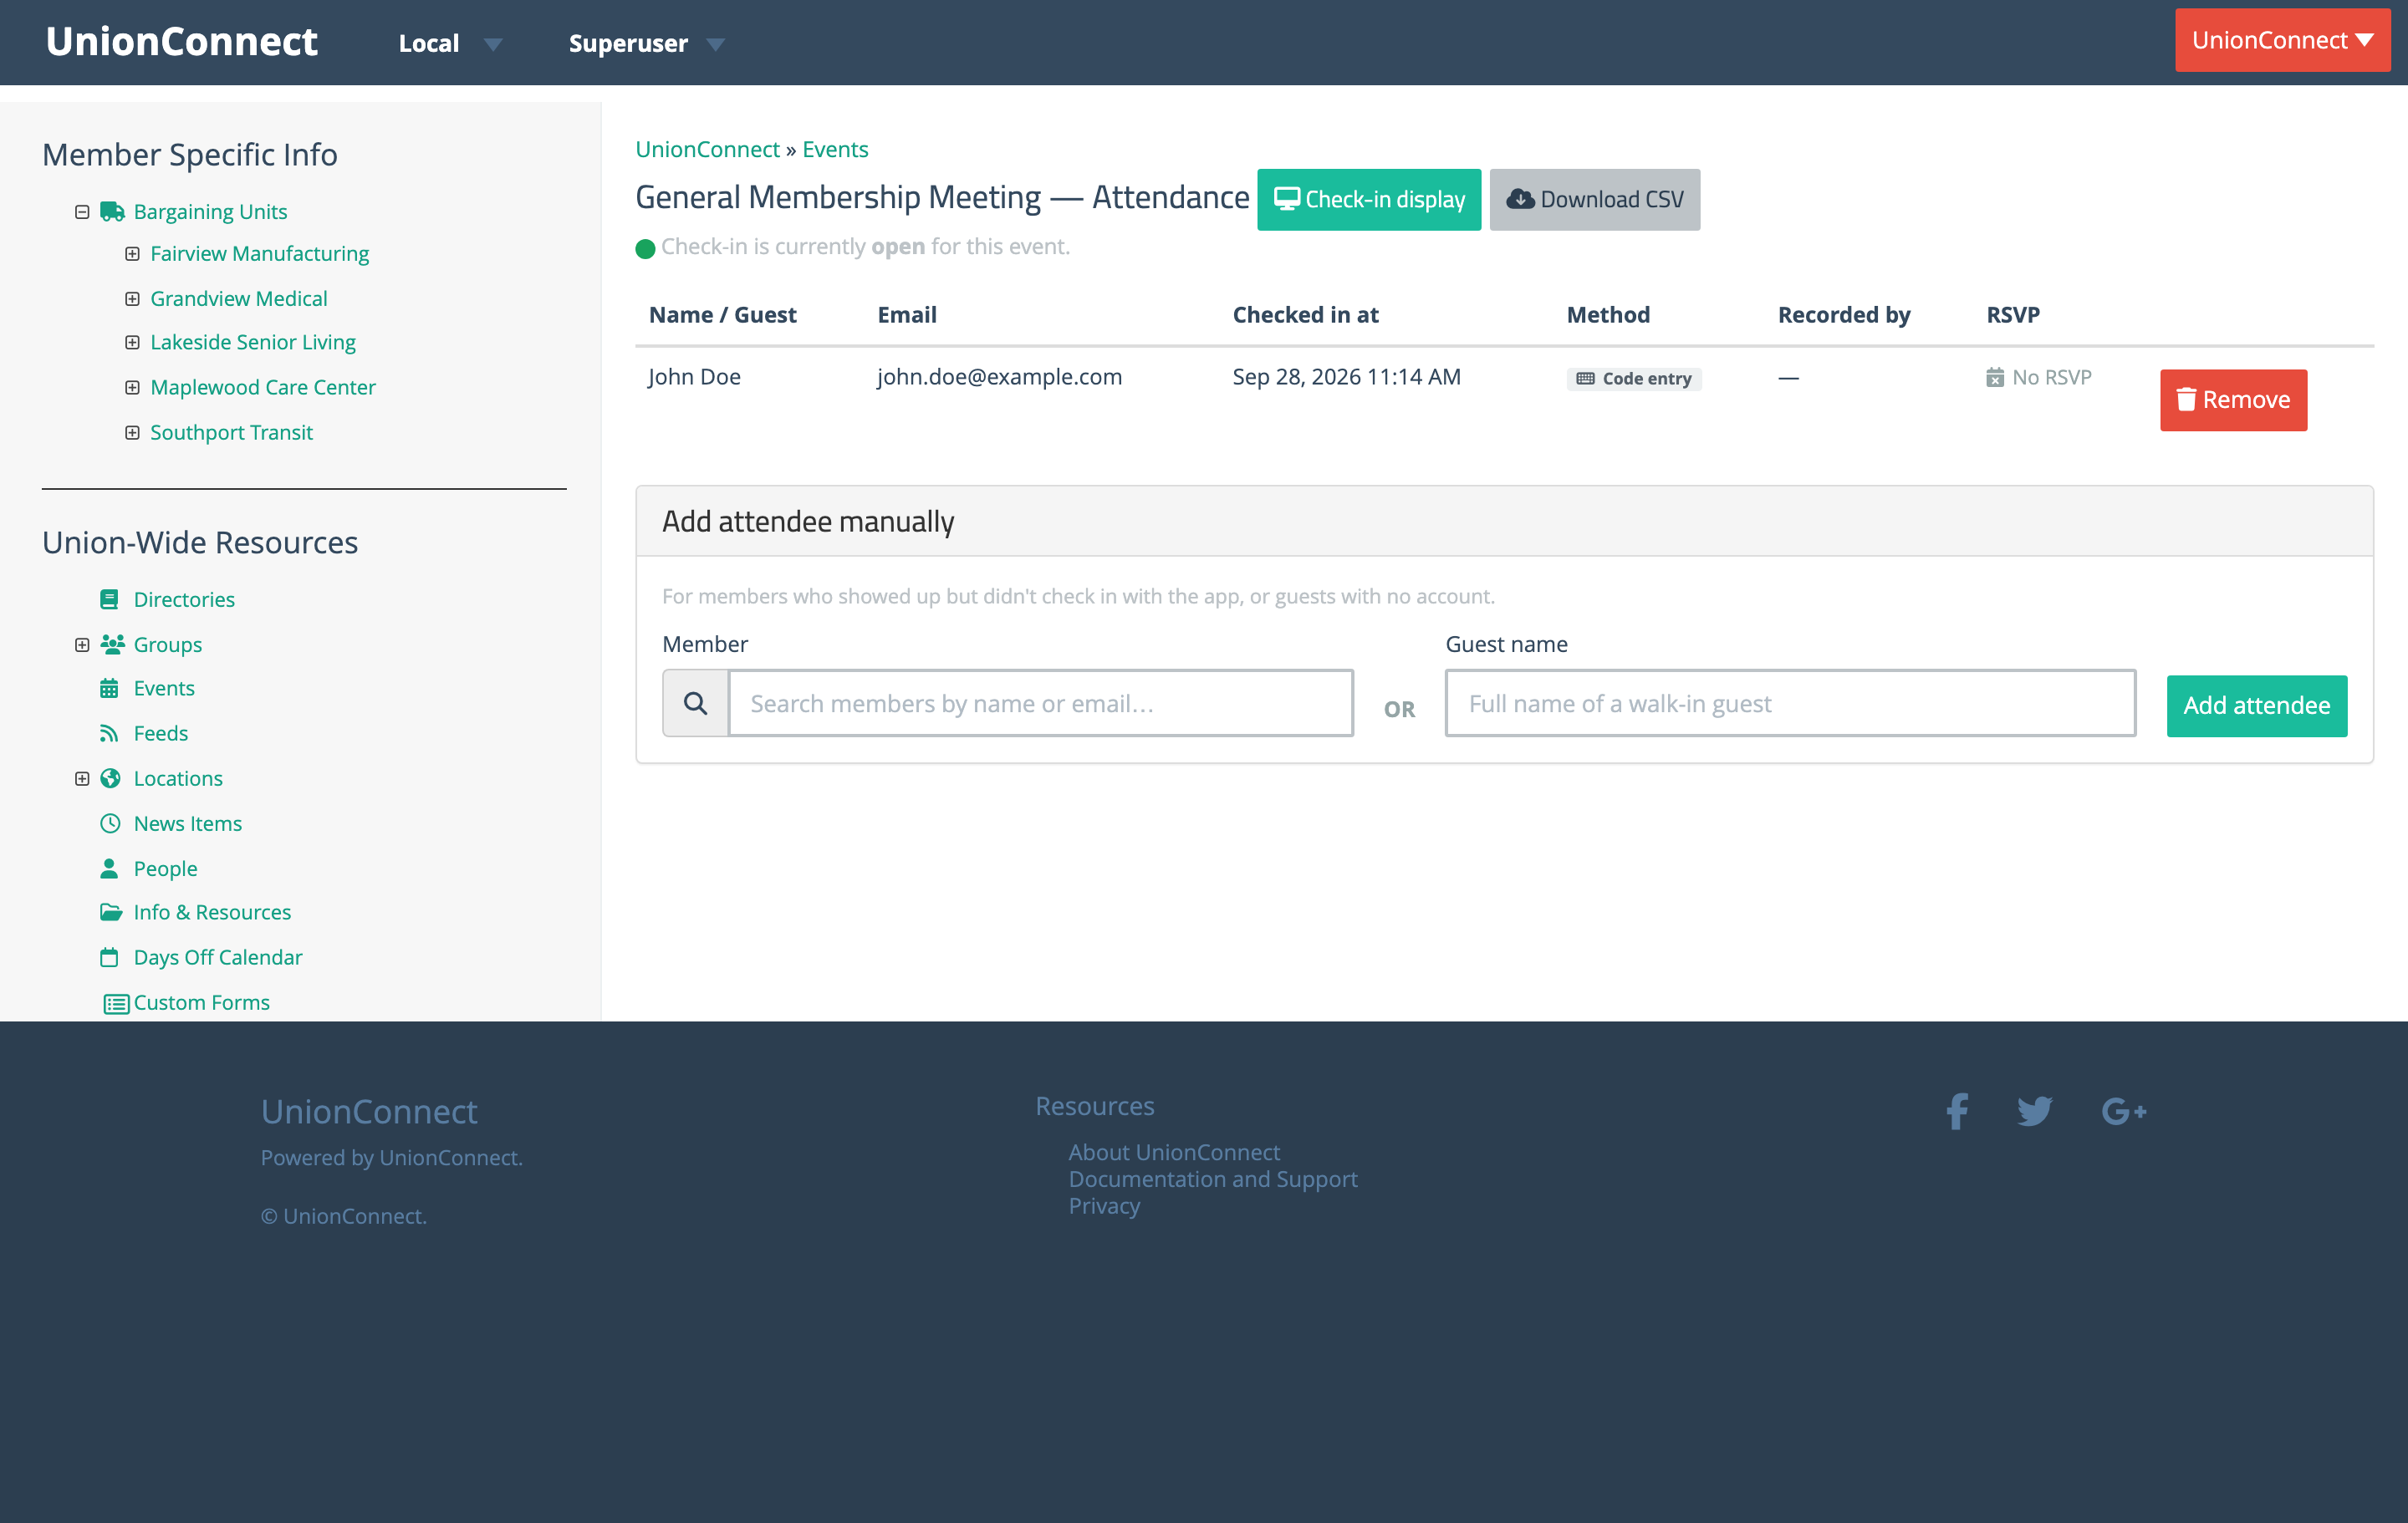Screen dimensions: 2408x1523
Task: Remove John Doe from attendance
Action: [2233, 400]
